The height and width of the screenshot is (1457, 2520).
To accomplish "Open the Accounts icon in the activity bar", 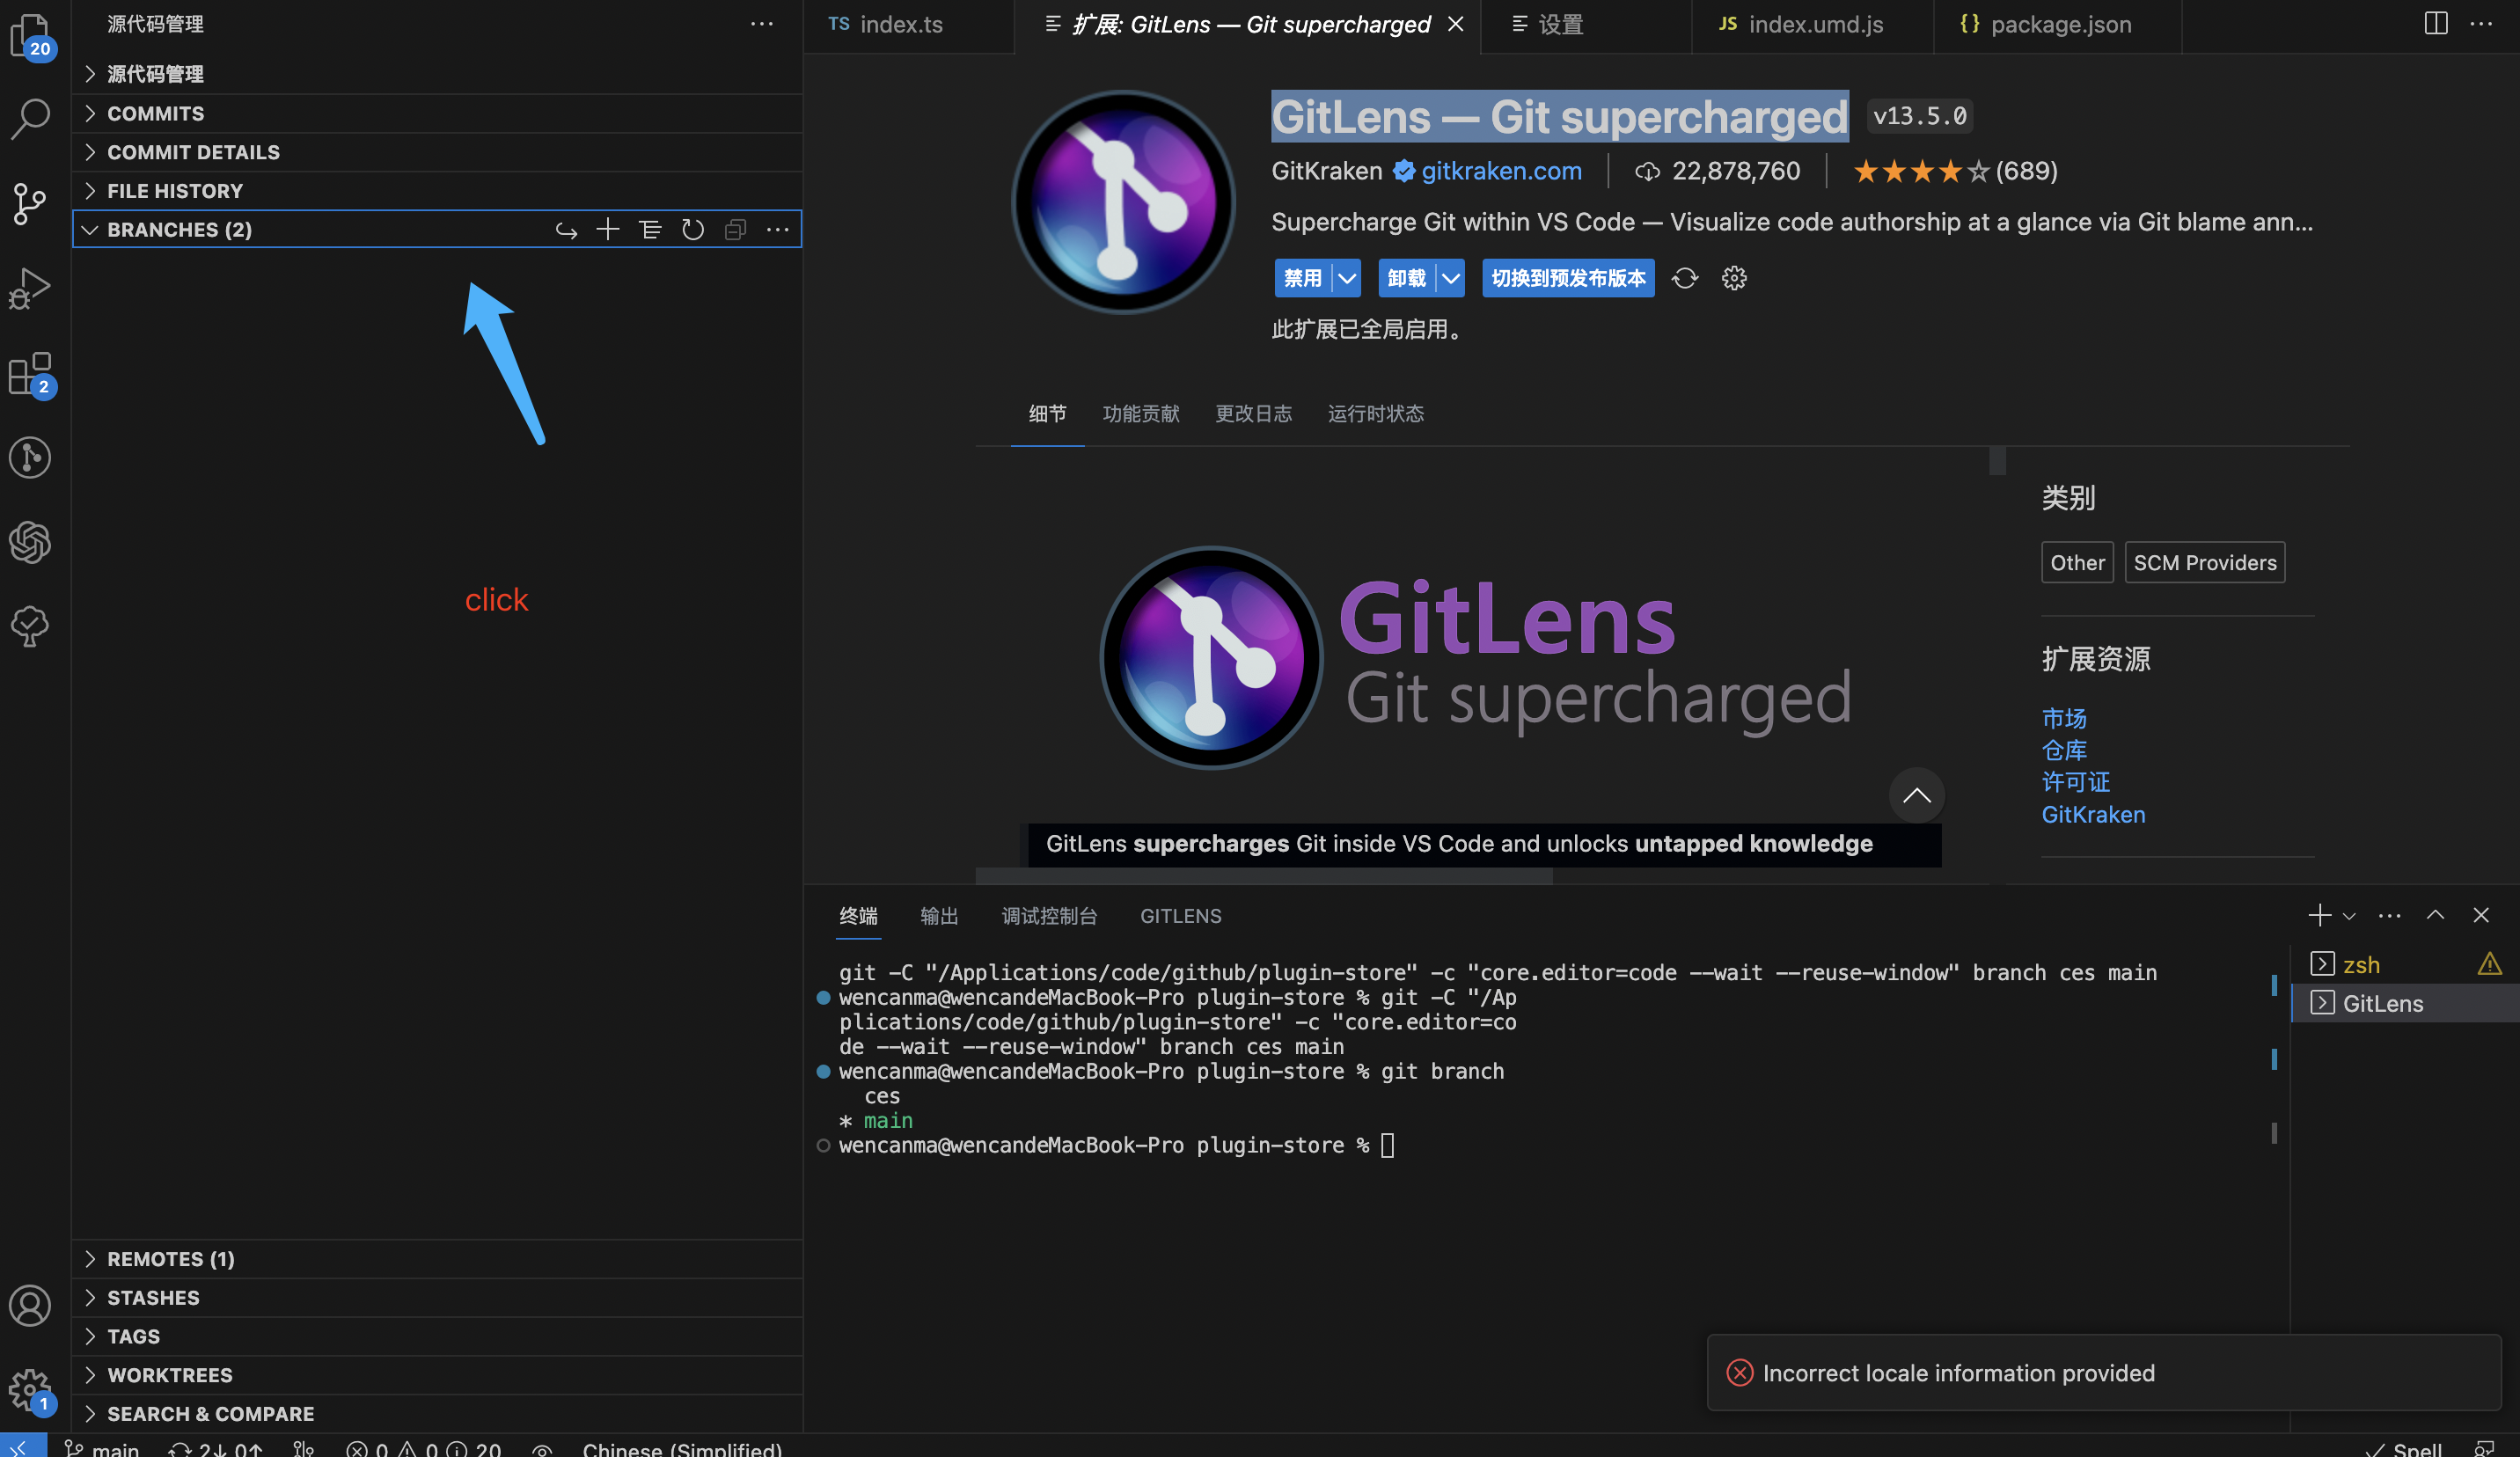I will (30, 1305).
